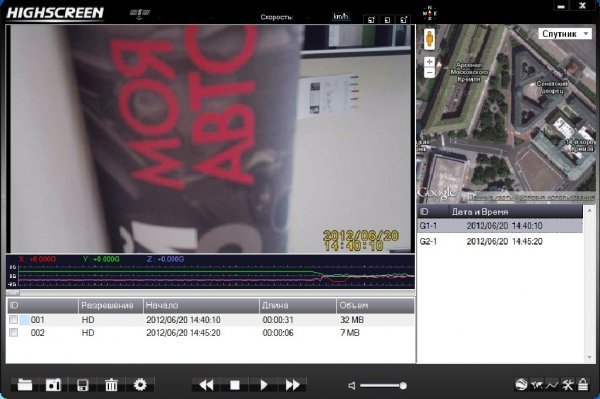Screen dimensions: 600x399
Task: Sort by the Разрешение column header
Action: [x=111, y=306]
